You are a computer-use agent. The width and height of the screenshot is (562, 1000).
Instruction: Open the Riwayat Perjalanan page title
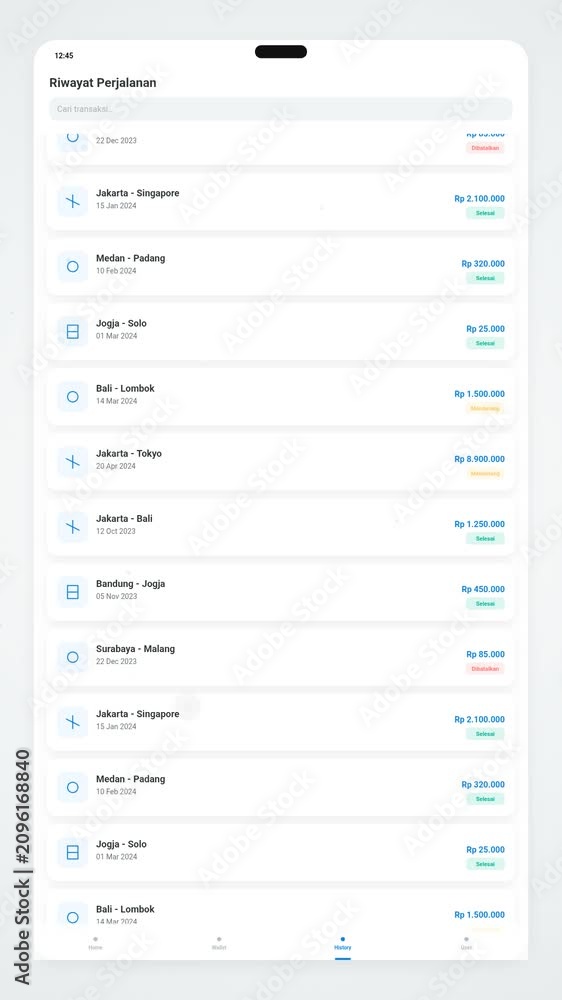tap(103, 83)
